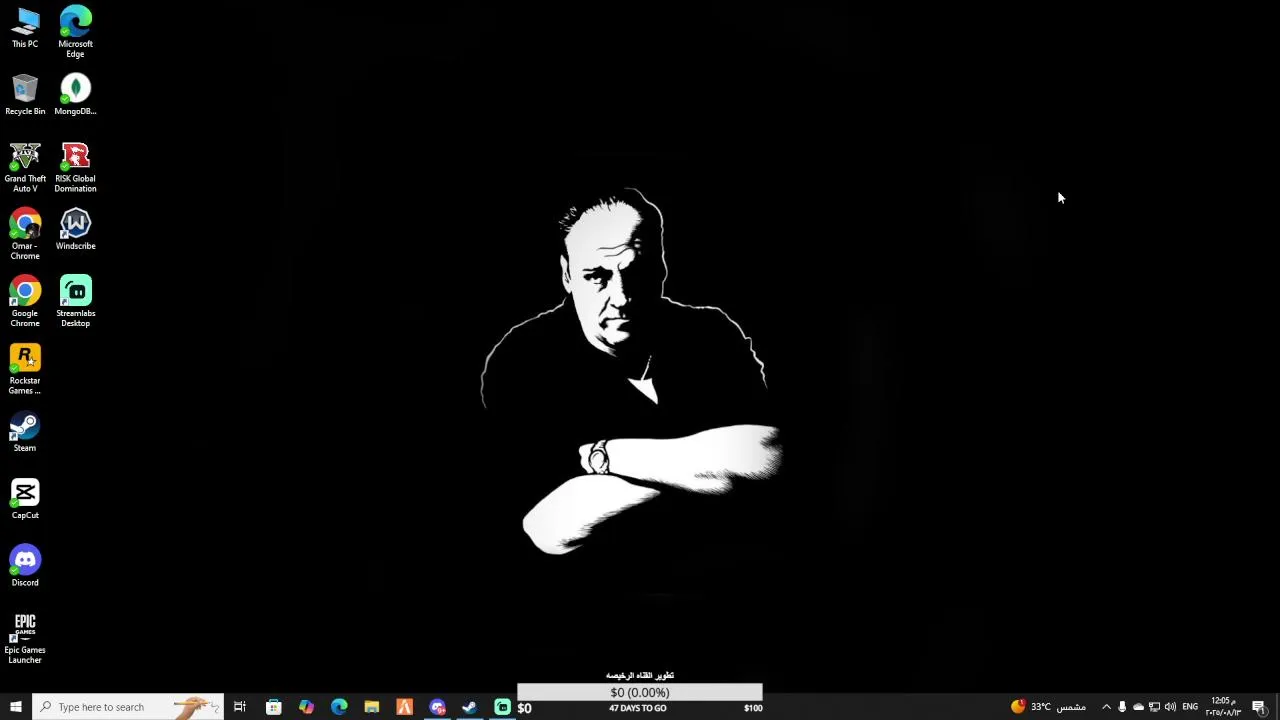The image size is (1280, 720).
Task: Select the Discord desktop shortcut
Action: [25, 566]
